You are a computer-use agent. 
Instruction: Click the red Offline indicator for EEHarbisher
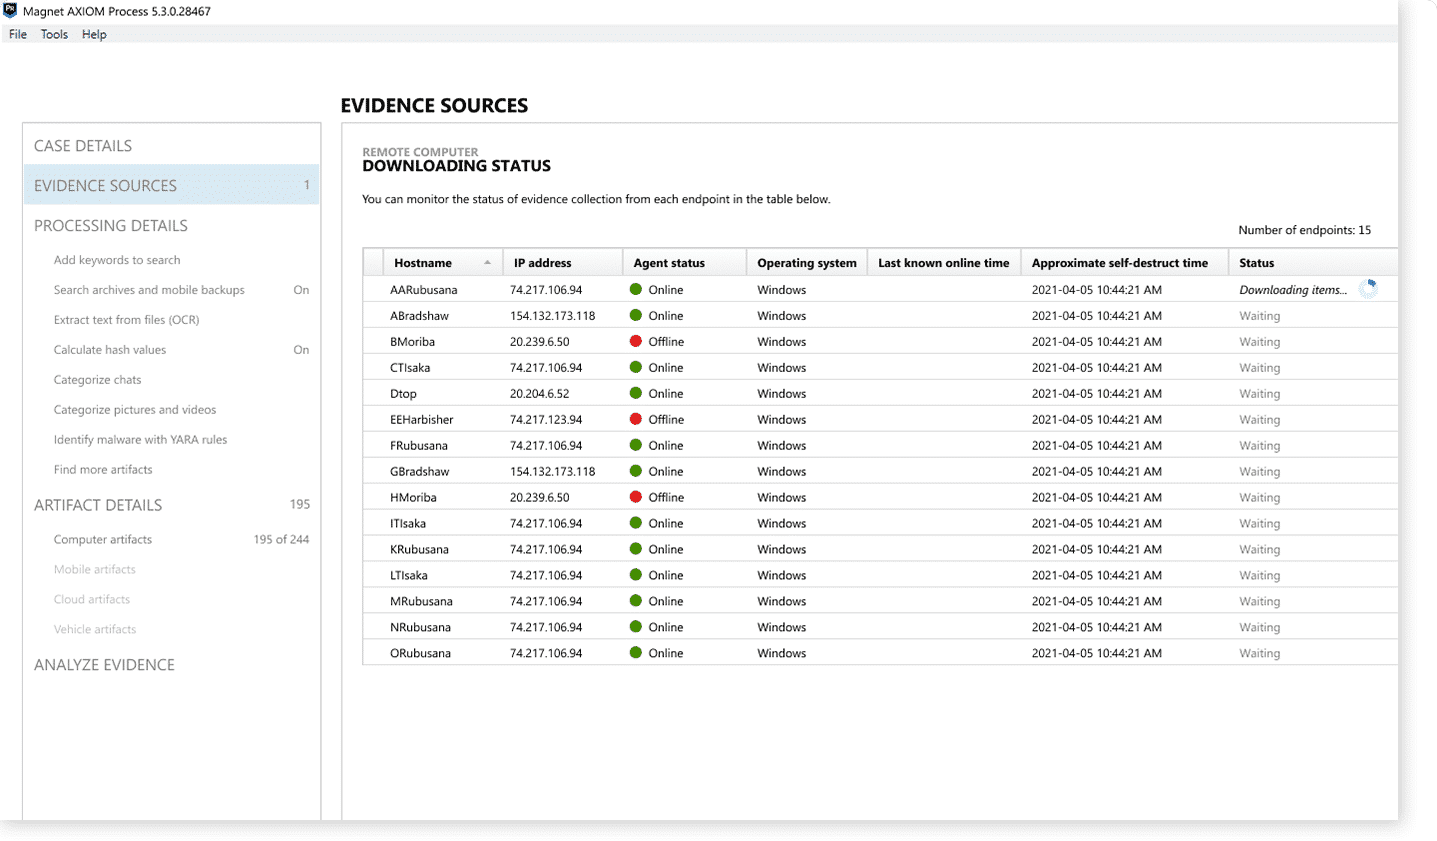635,420
